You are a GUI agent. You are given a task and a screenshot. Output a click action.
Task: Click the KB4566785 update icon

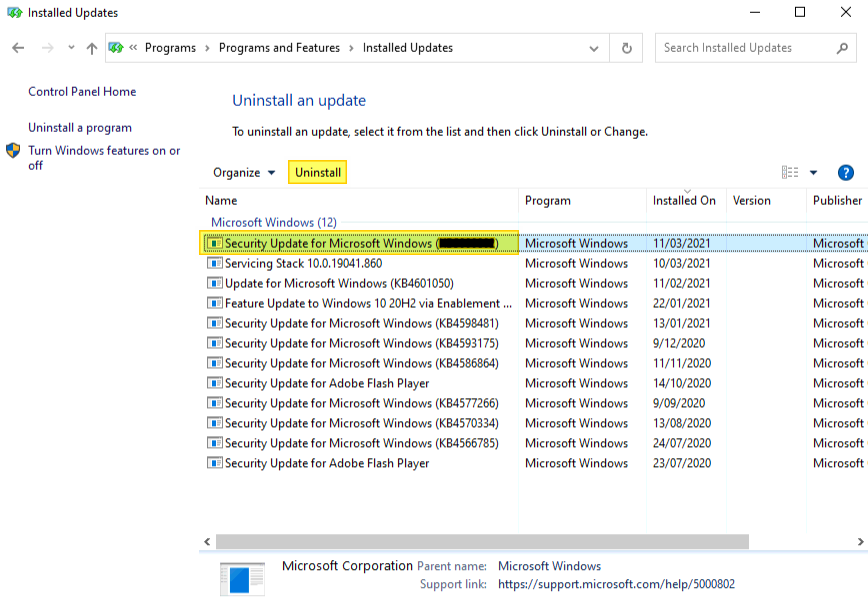214,442
